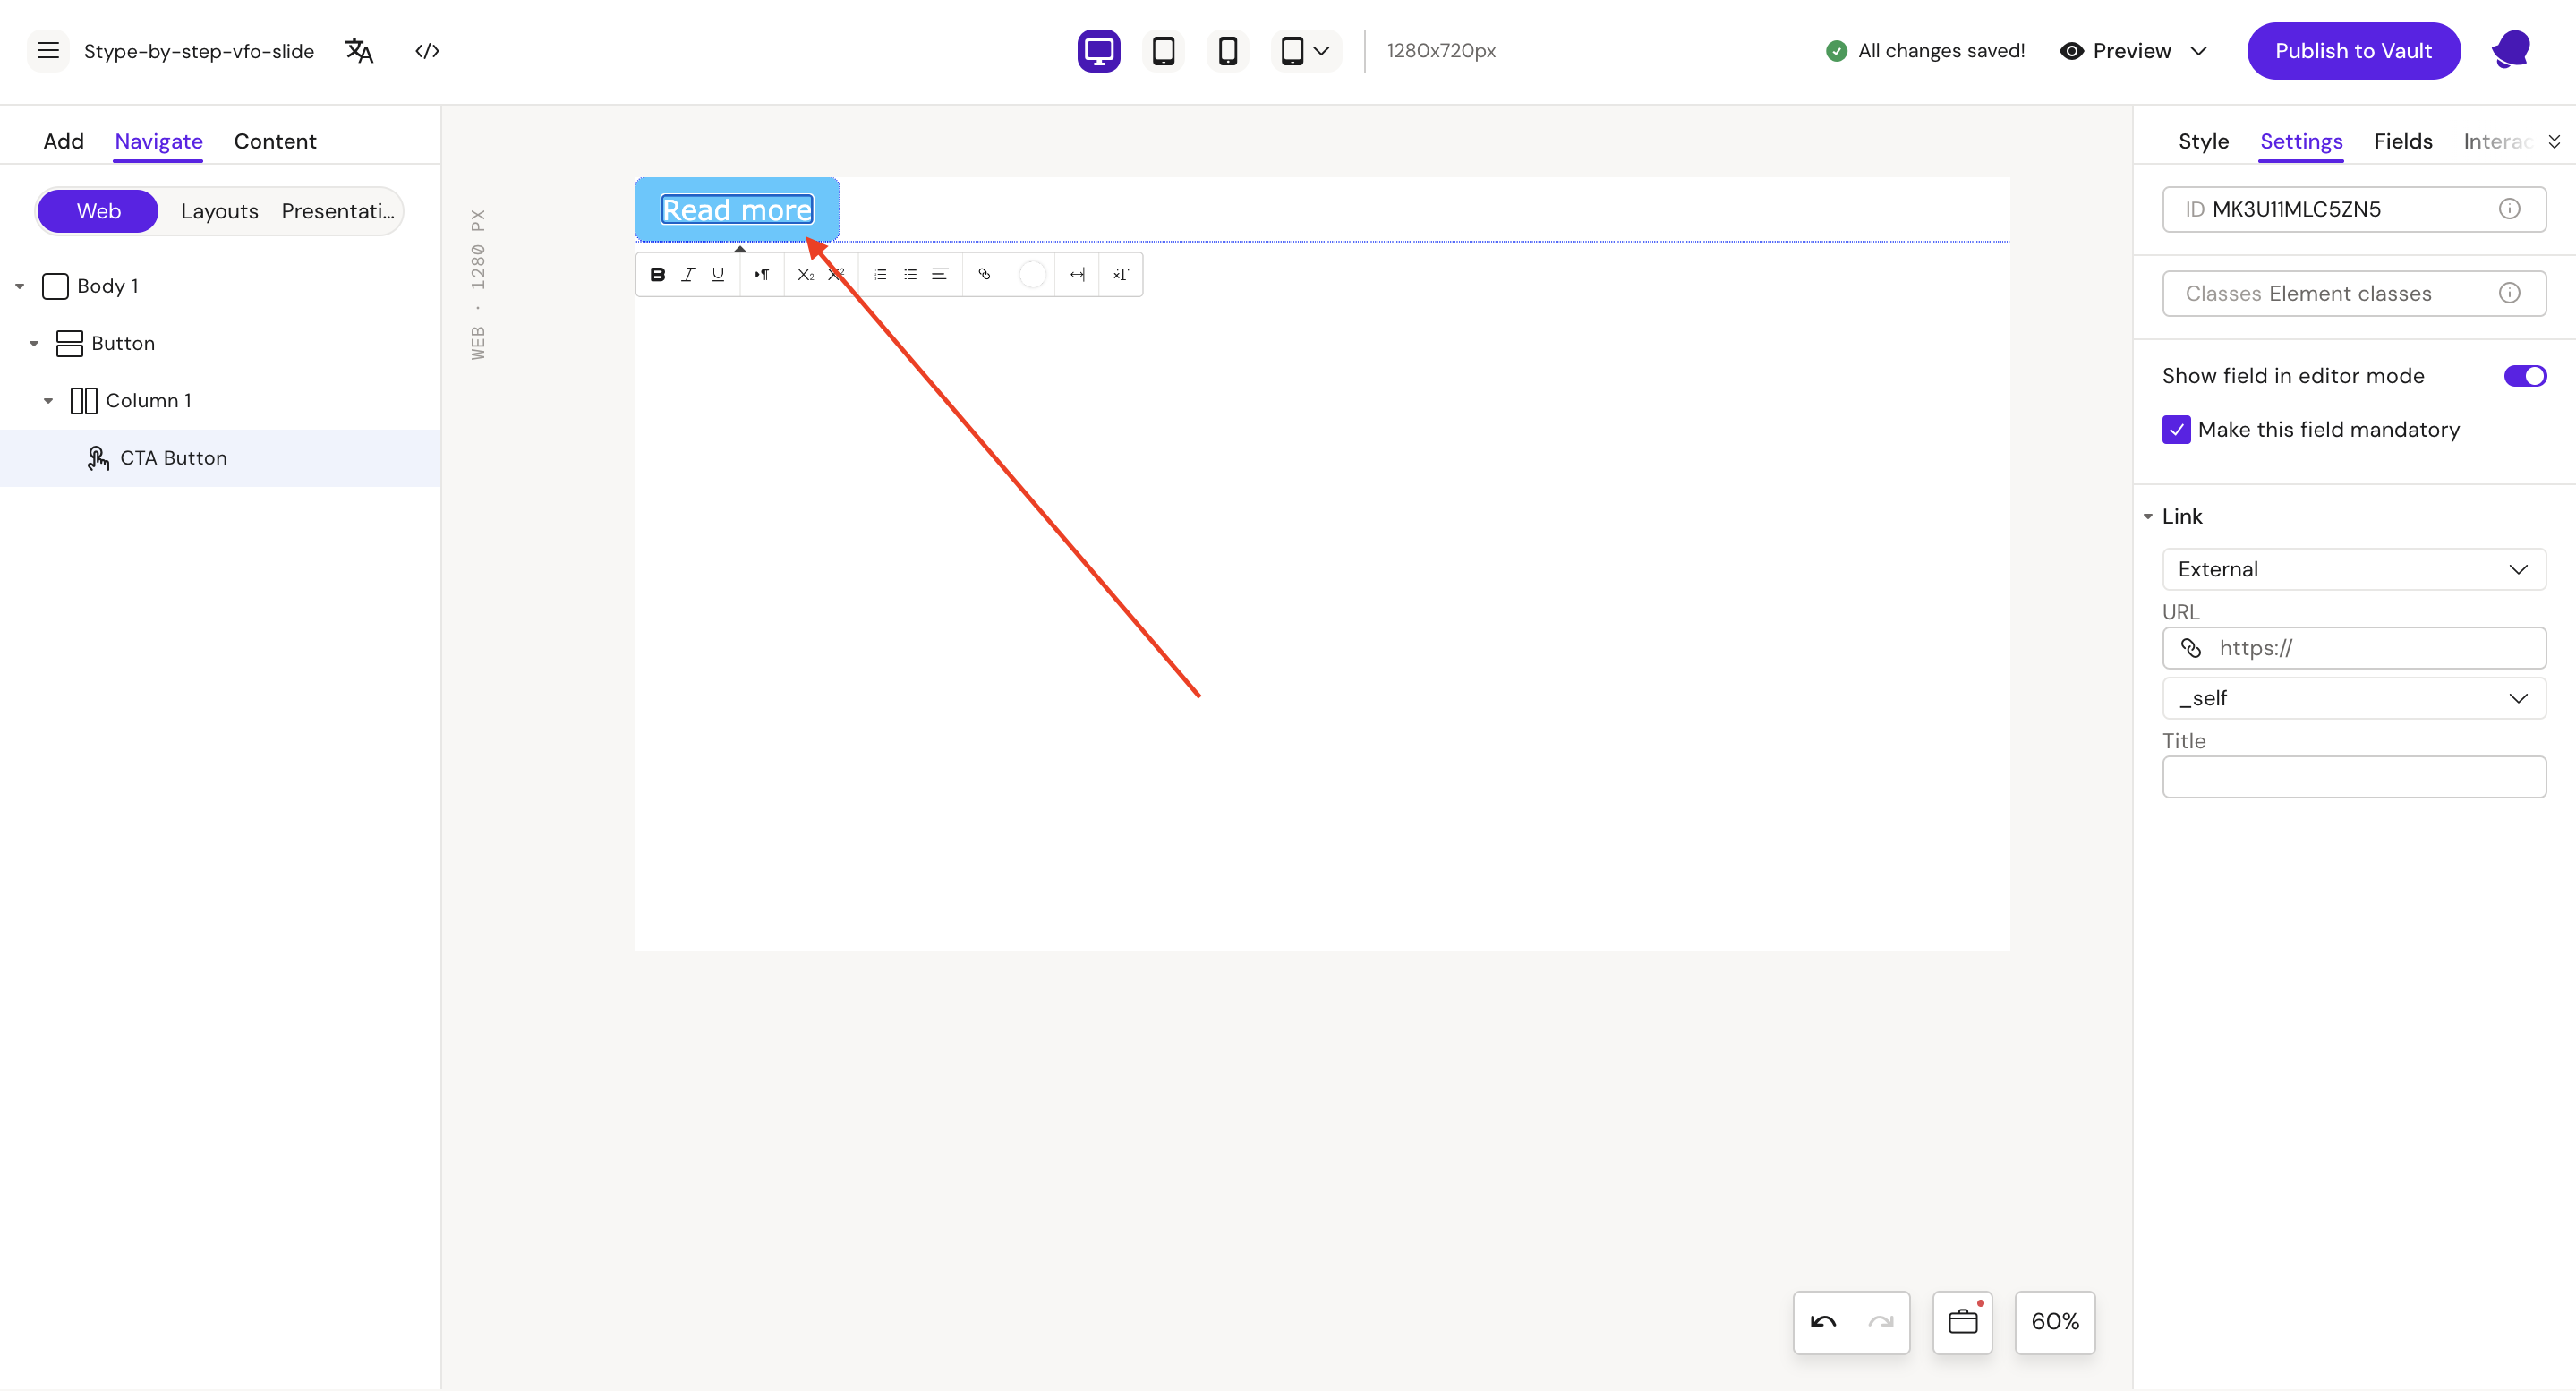Switch to the Content tab
Screen dimensions: 2576x1391
click(x=275, y=141)
